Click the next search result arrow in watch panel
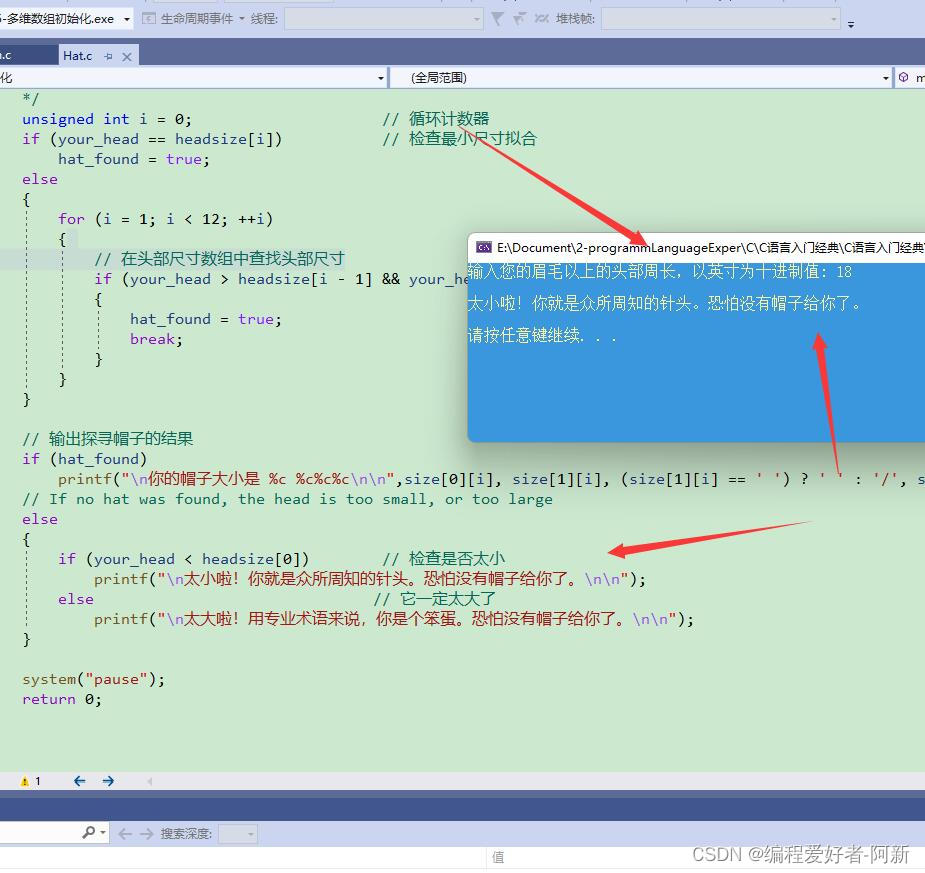This screenshot has width=925, height=873. pyautogui.click(x=146, y=833)
